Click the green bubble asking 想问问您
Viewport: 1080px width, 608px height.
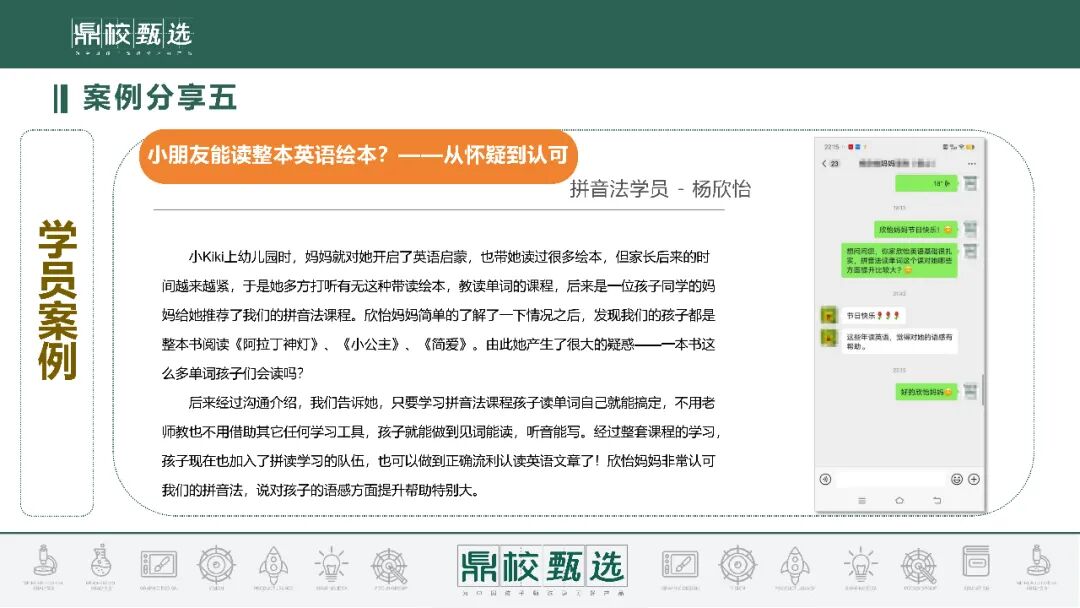(899, 260)
